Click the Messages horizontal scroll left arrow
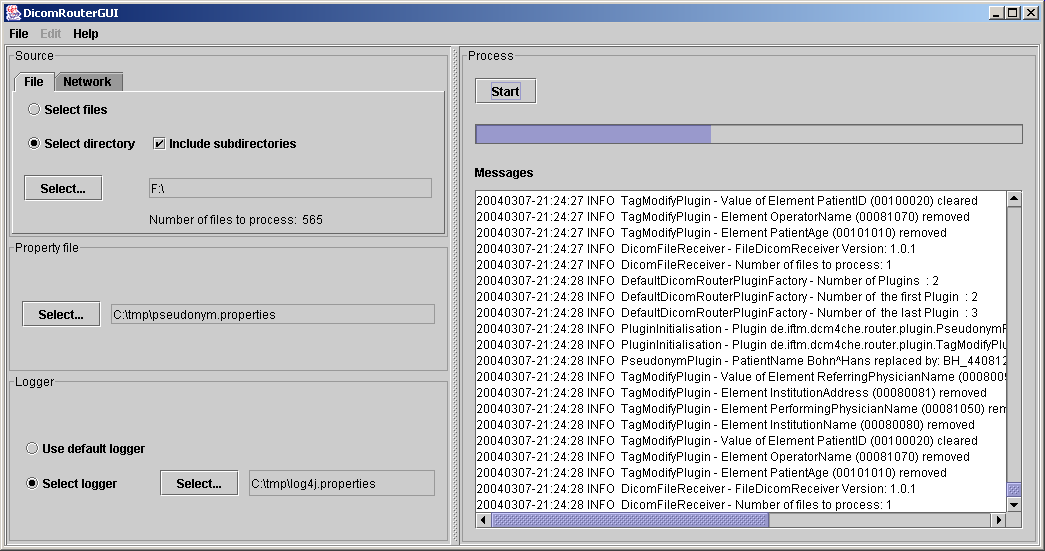The width and height of the screenshot is (1045, 551). [x=484, y=521]
